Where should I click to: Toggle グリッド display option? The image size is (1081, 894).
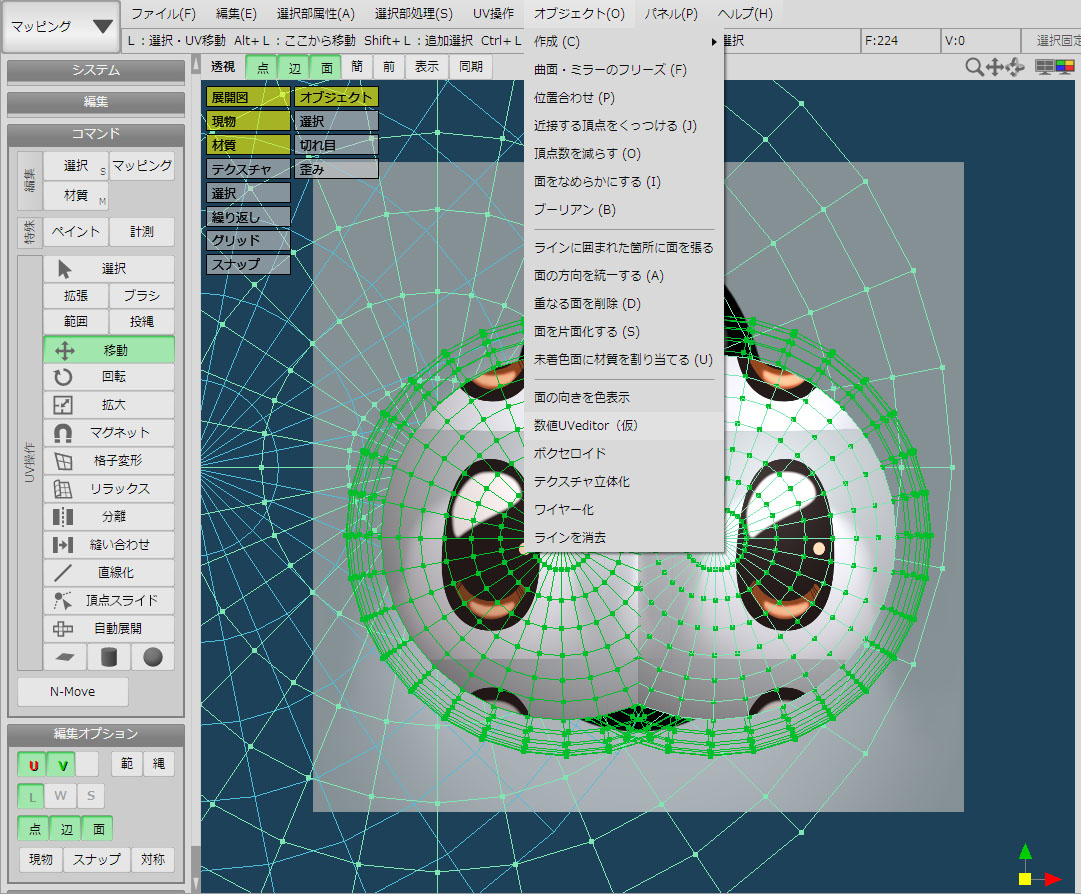tap(248, 241)
